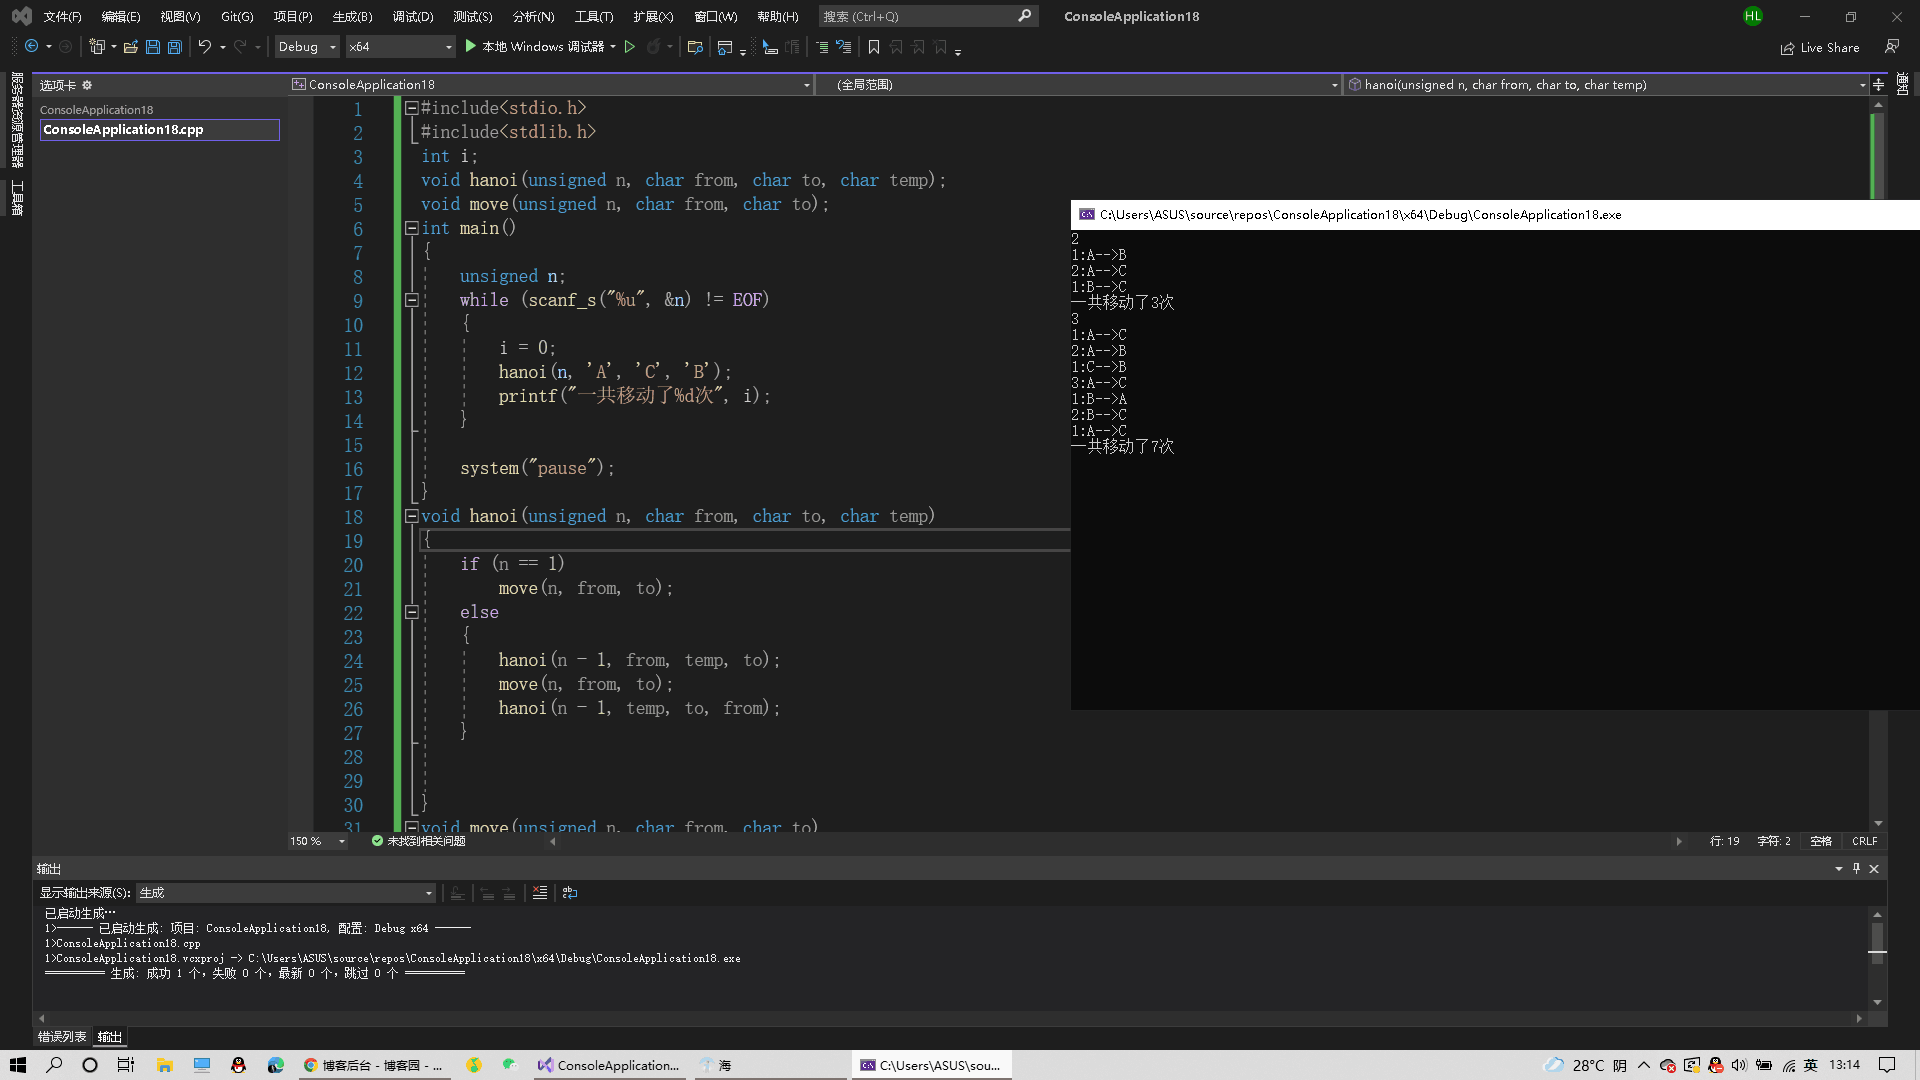Click Start Without Debugging green outline arrow
Screen dimensions: 1920x1080
[x=630, y=47]
